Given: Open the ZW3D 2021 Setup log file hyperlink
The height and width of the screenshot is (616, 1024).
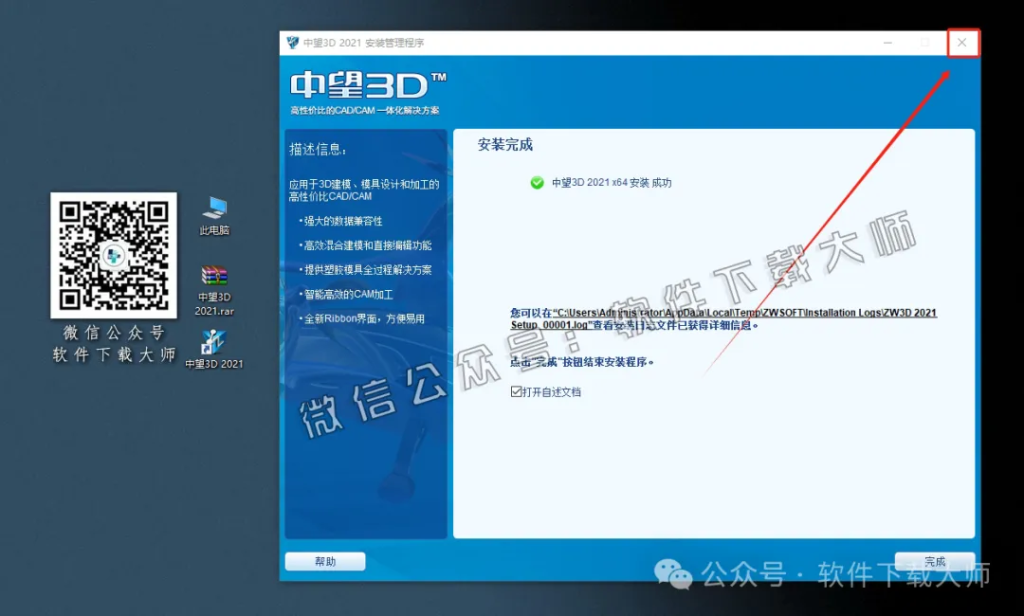Looking at the screenshot, I should pos(720,312).
